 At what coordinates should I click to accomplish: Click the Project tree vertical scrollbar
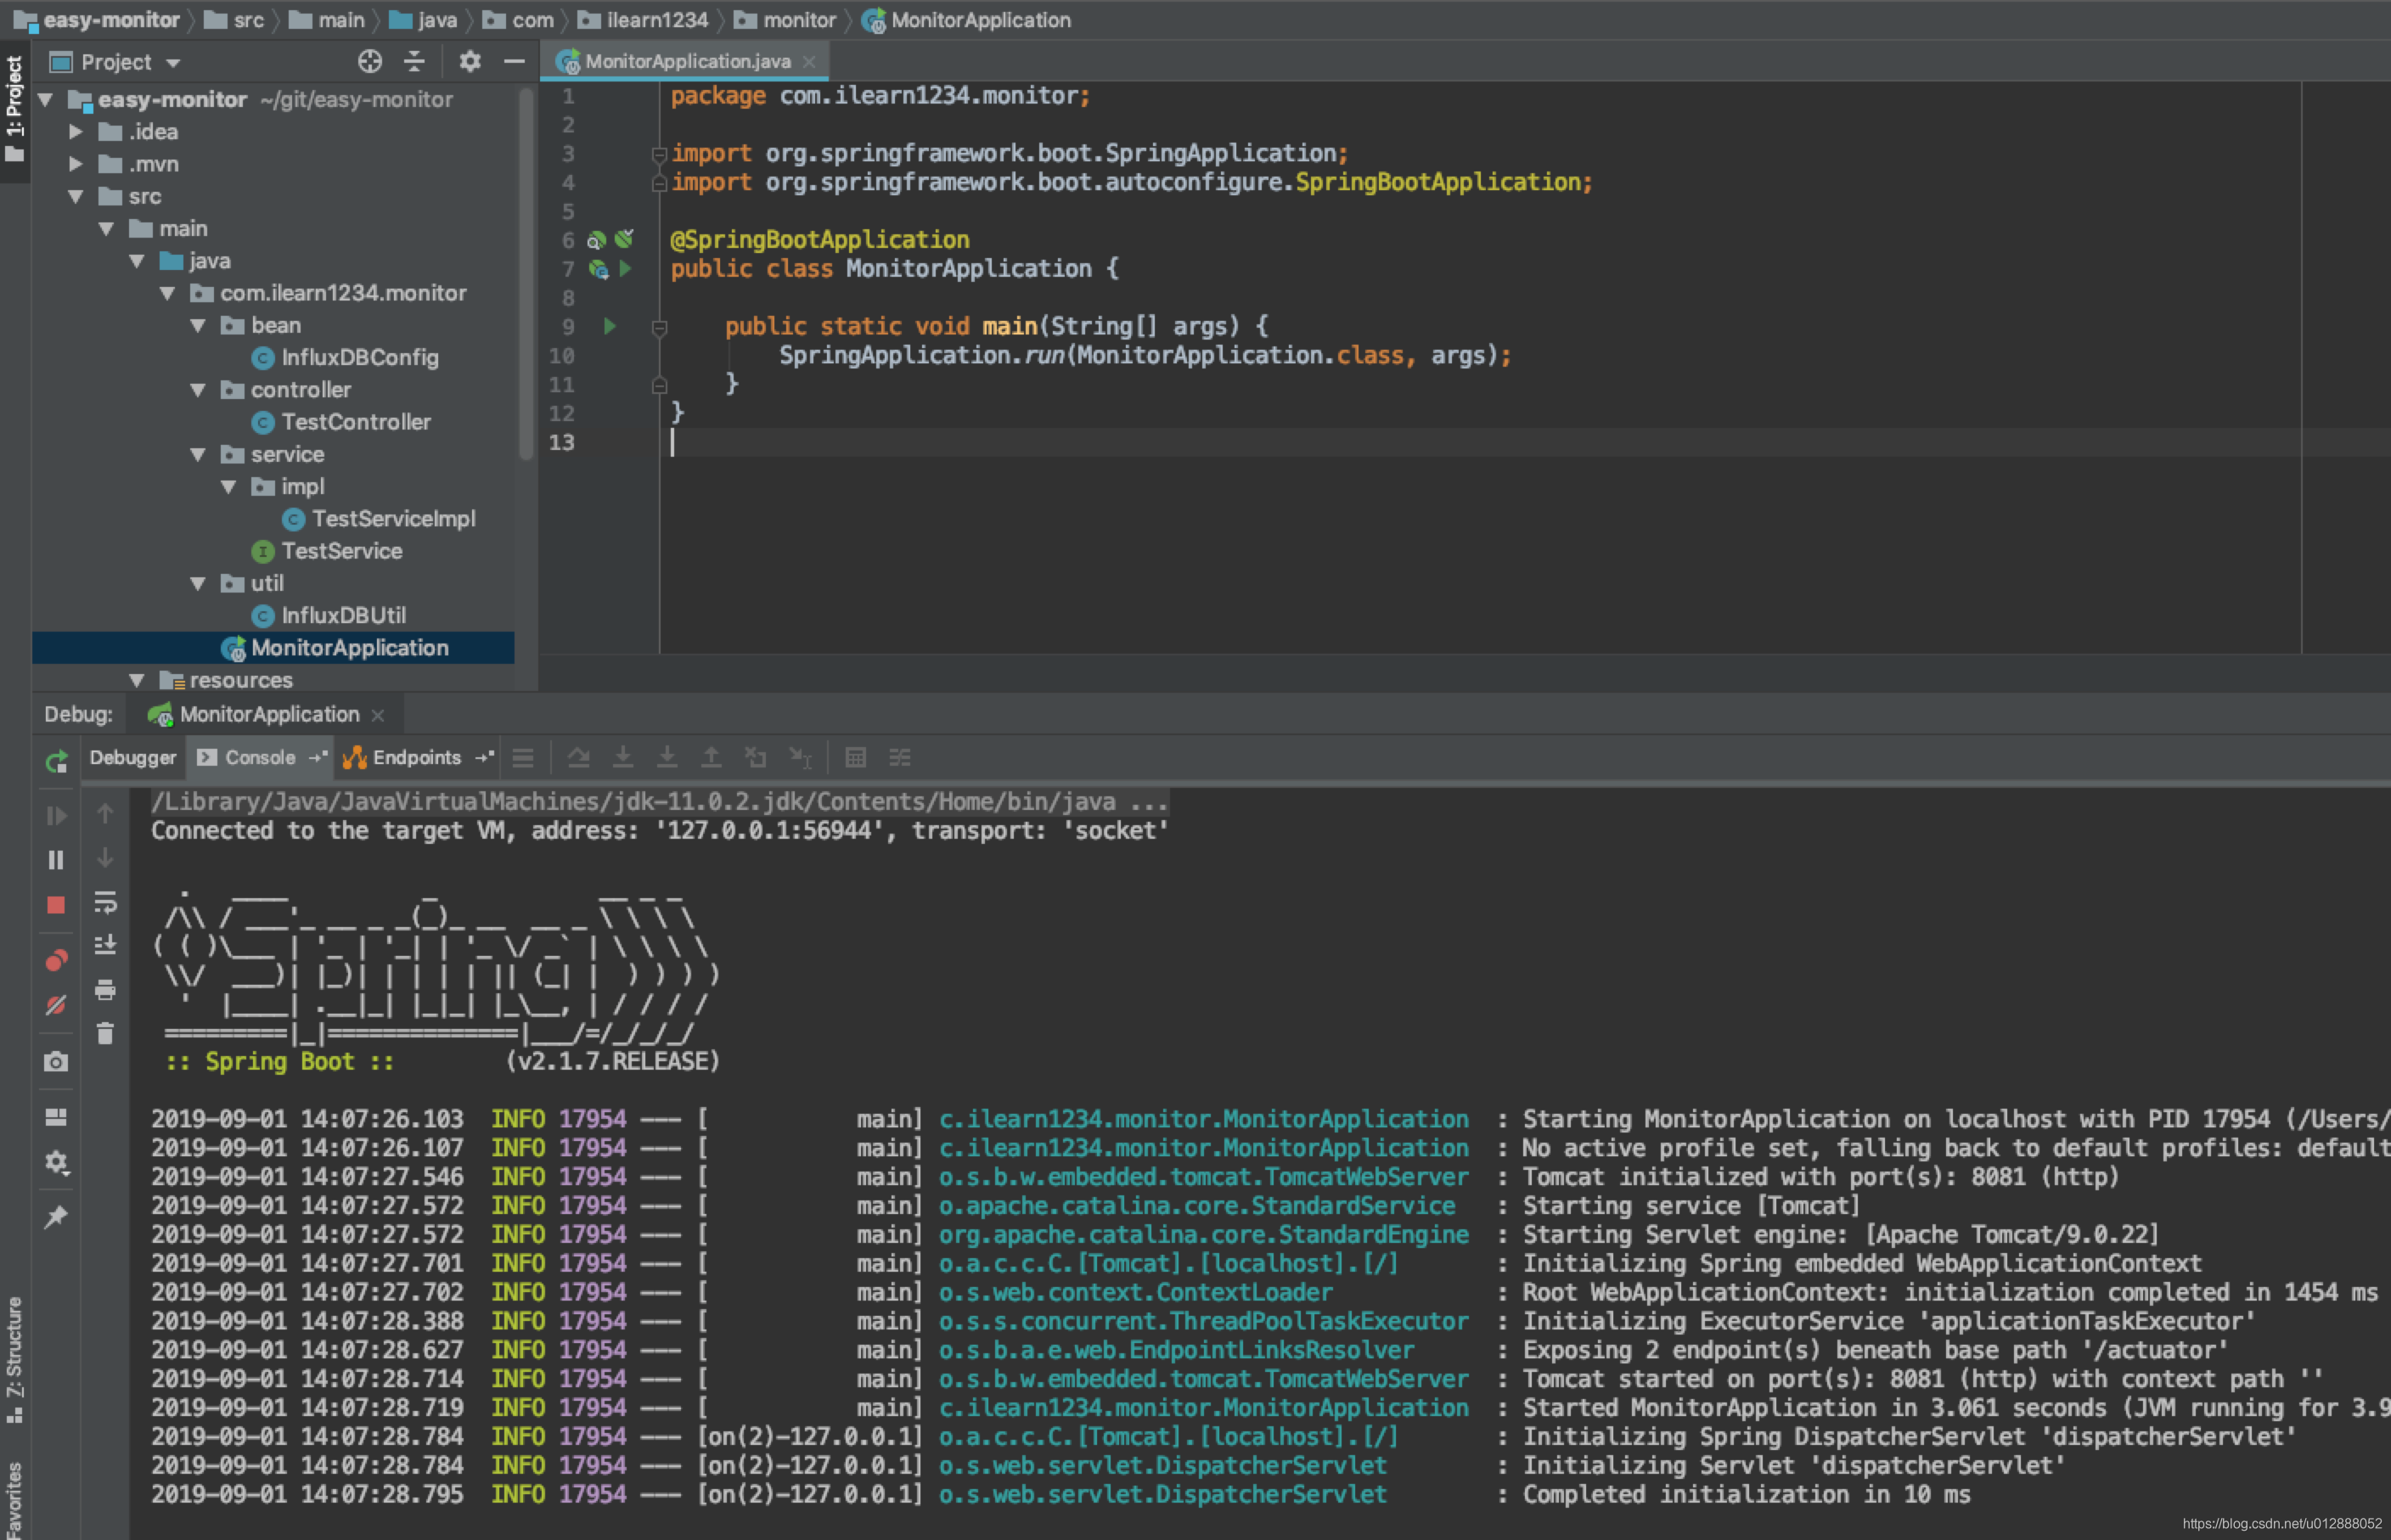click(x=526, y=275)
